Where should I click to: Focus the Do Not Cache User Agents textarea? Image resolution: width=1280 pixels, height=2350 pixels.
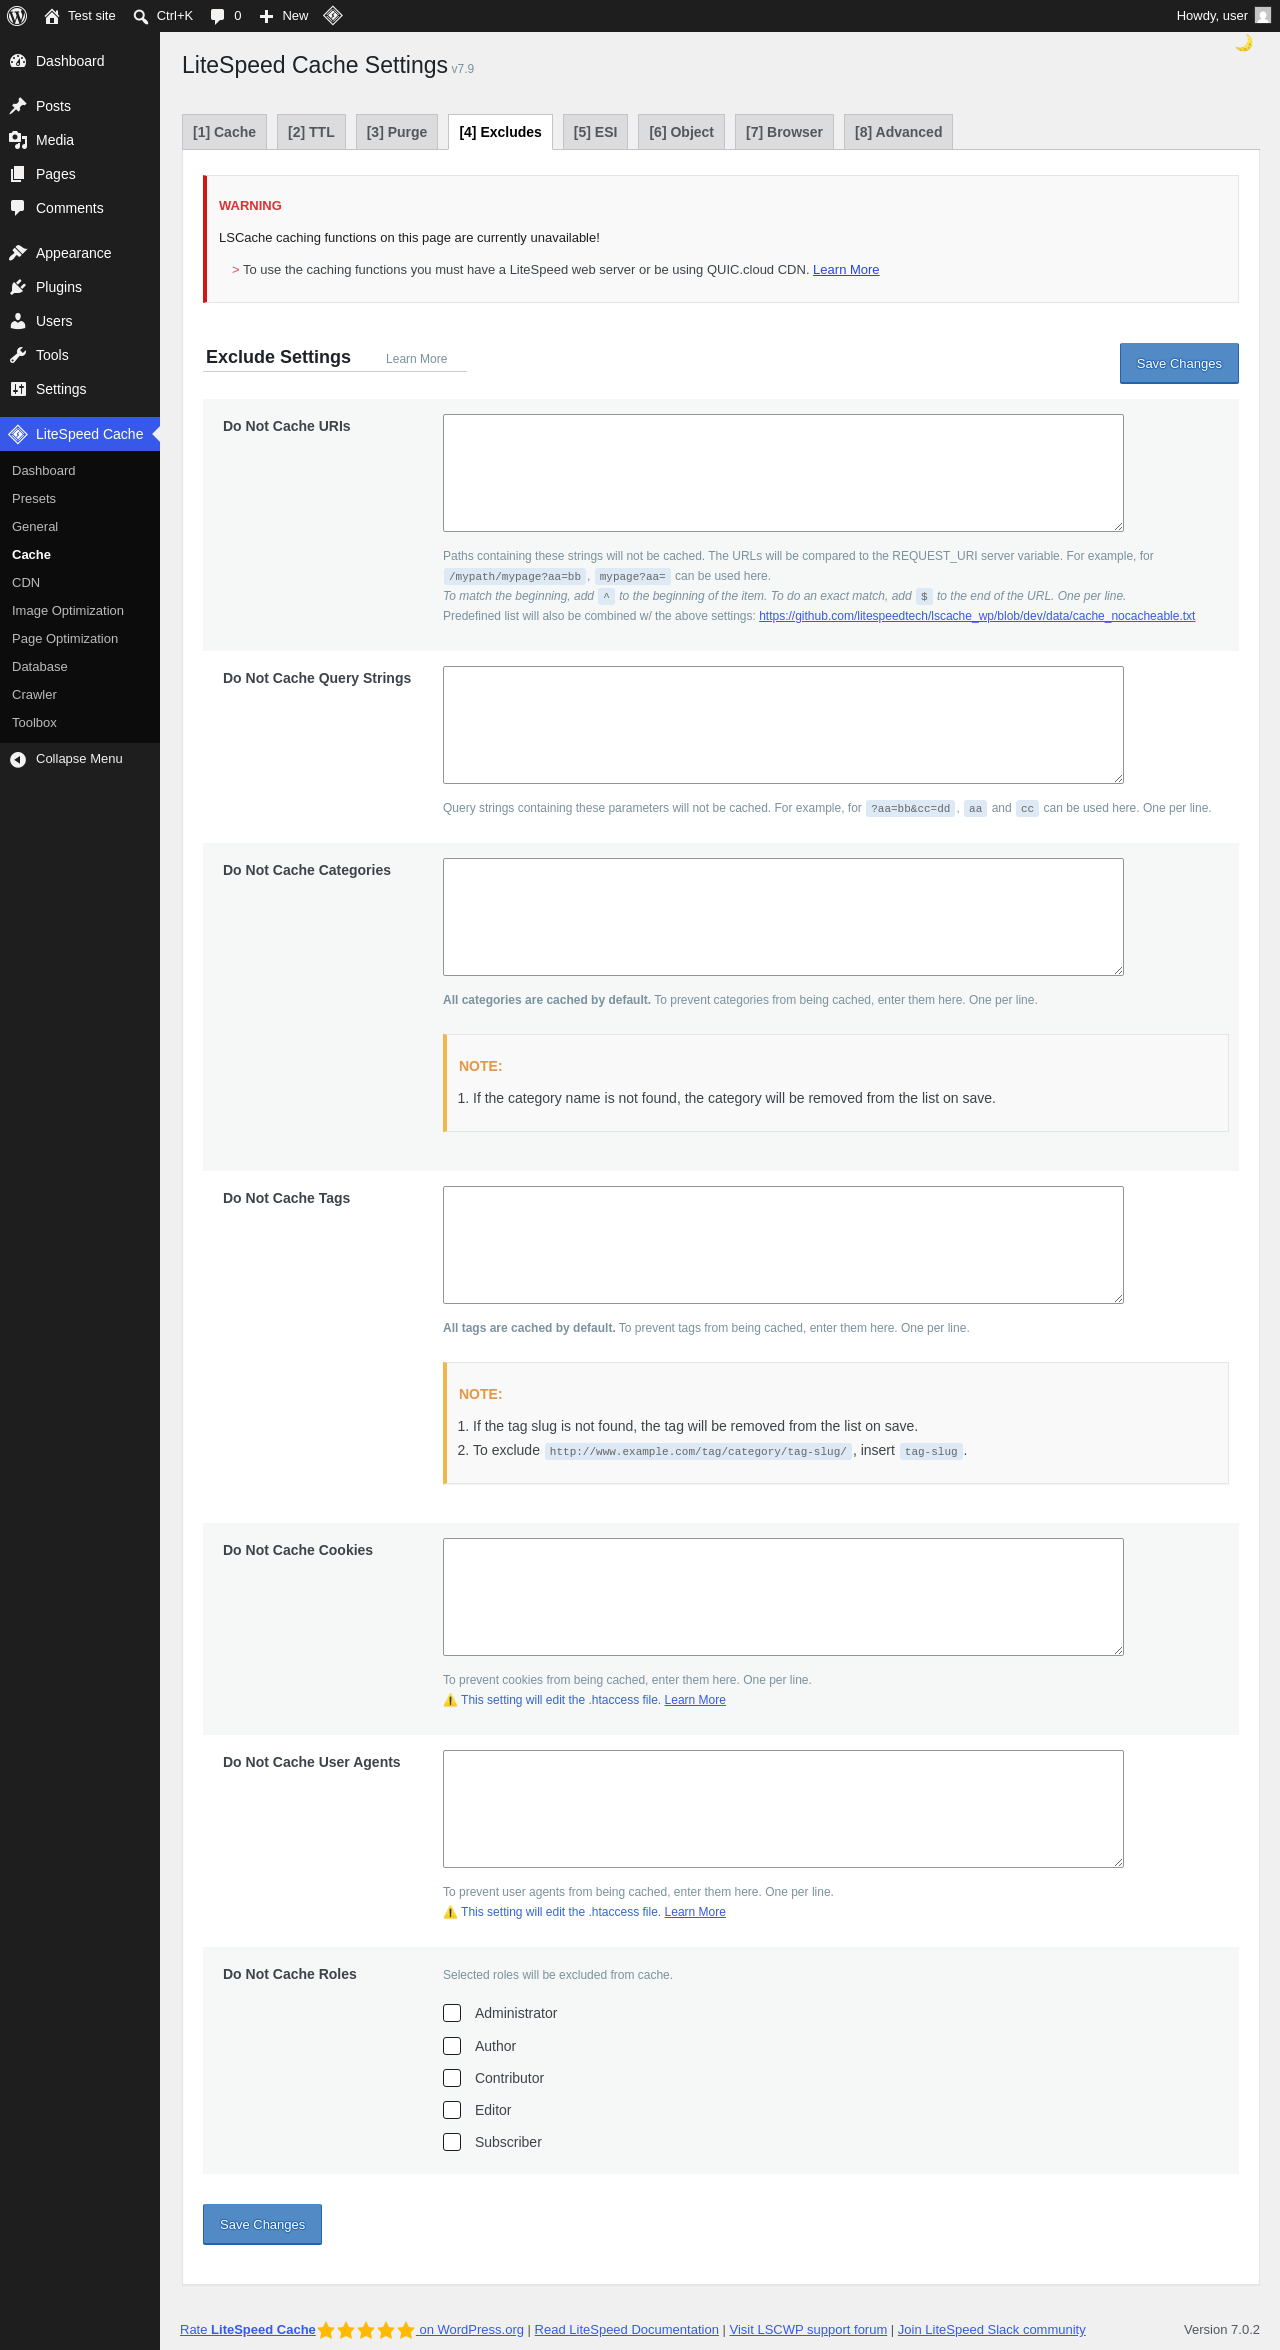[x=783, y=1809]
